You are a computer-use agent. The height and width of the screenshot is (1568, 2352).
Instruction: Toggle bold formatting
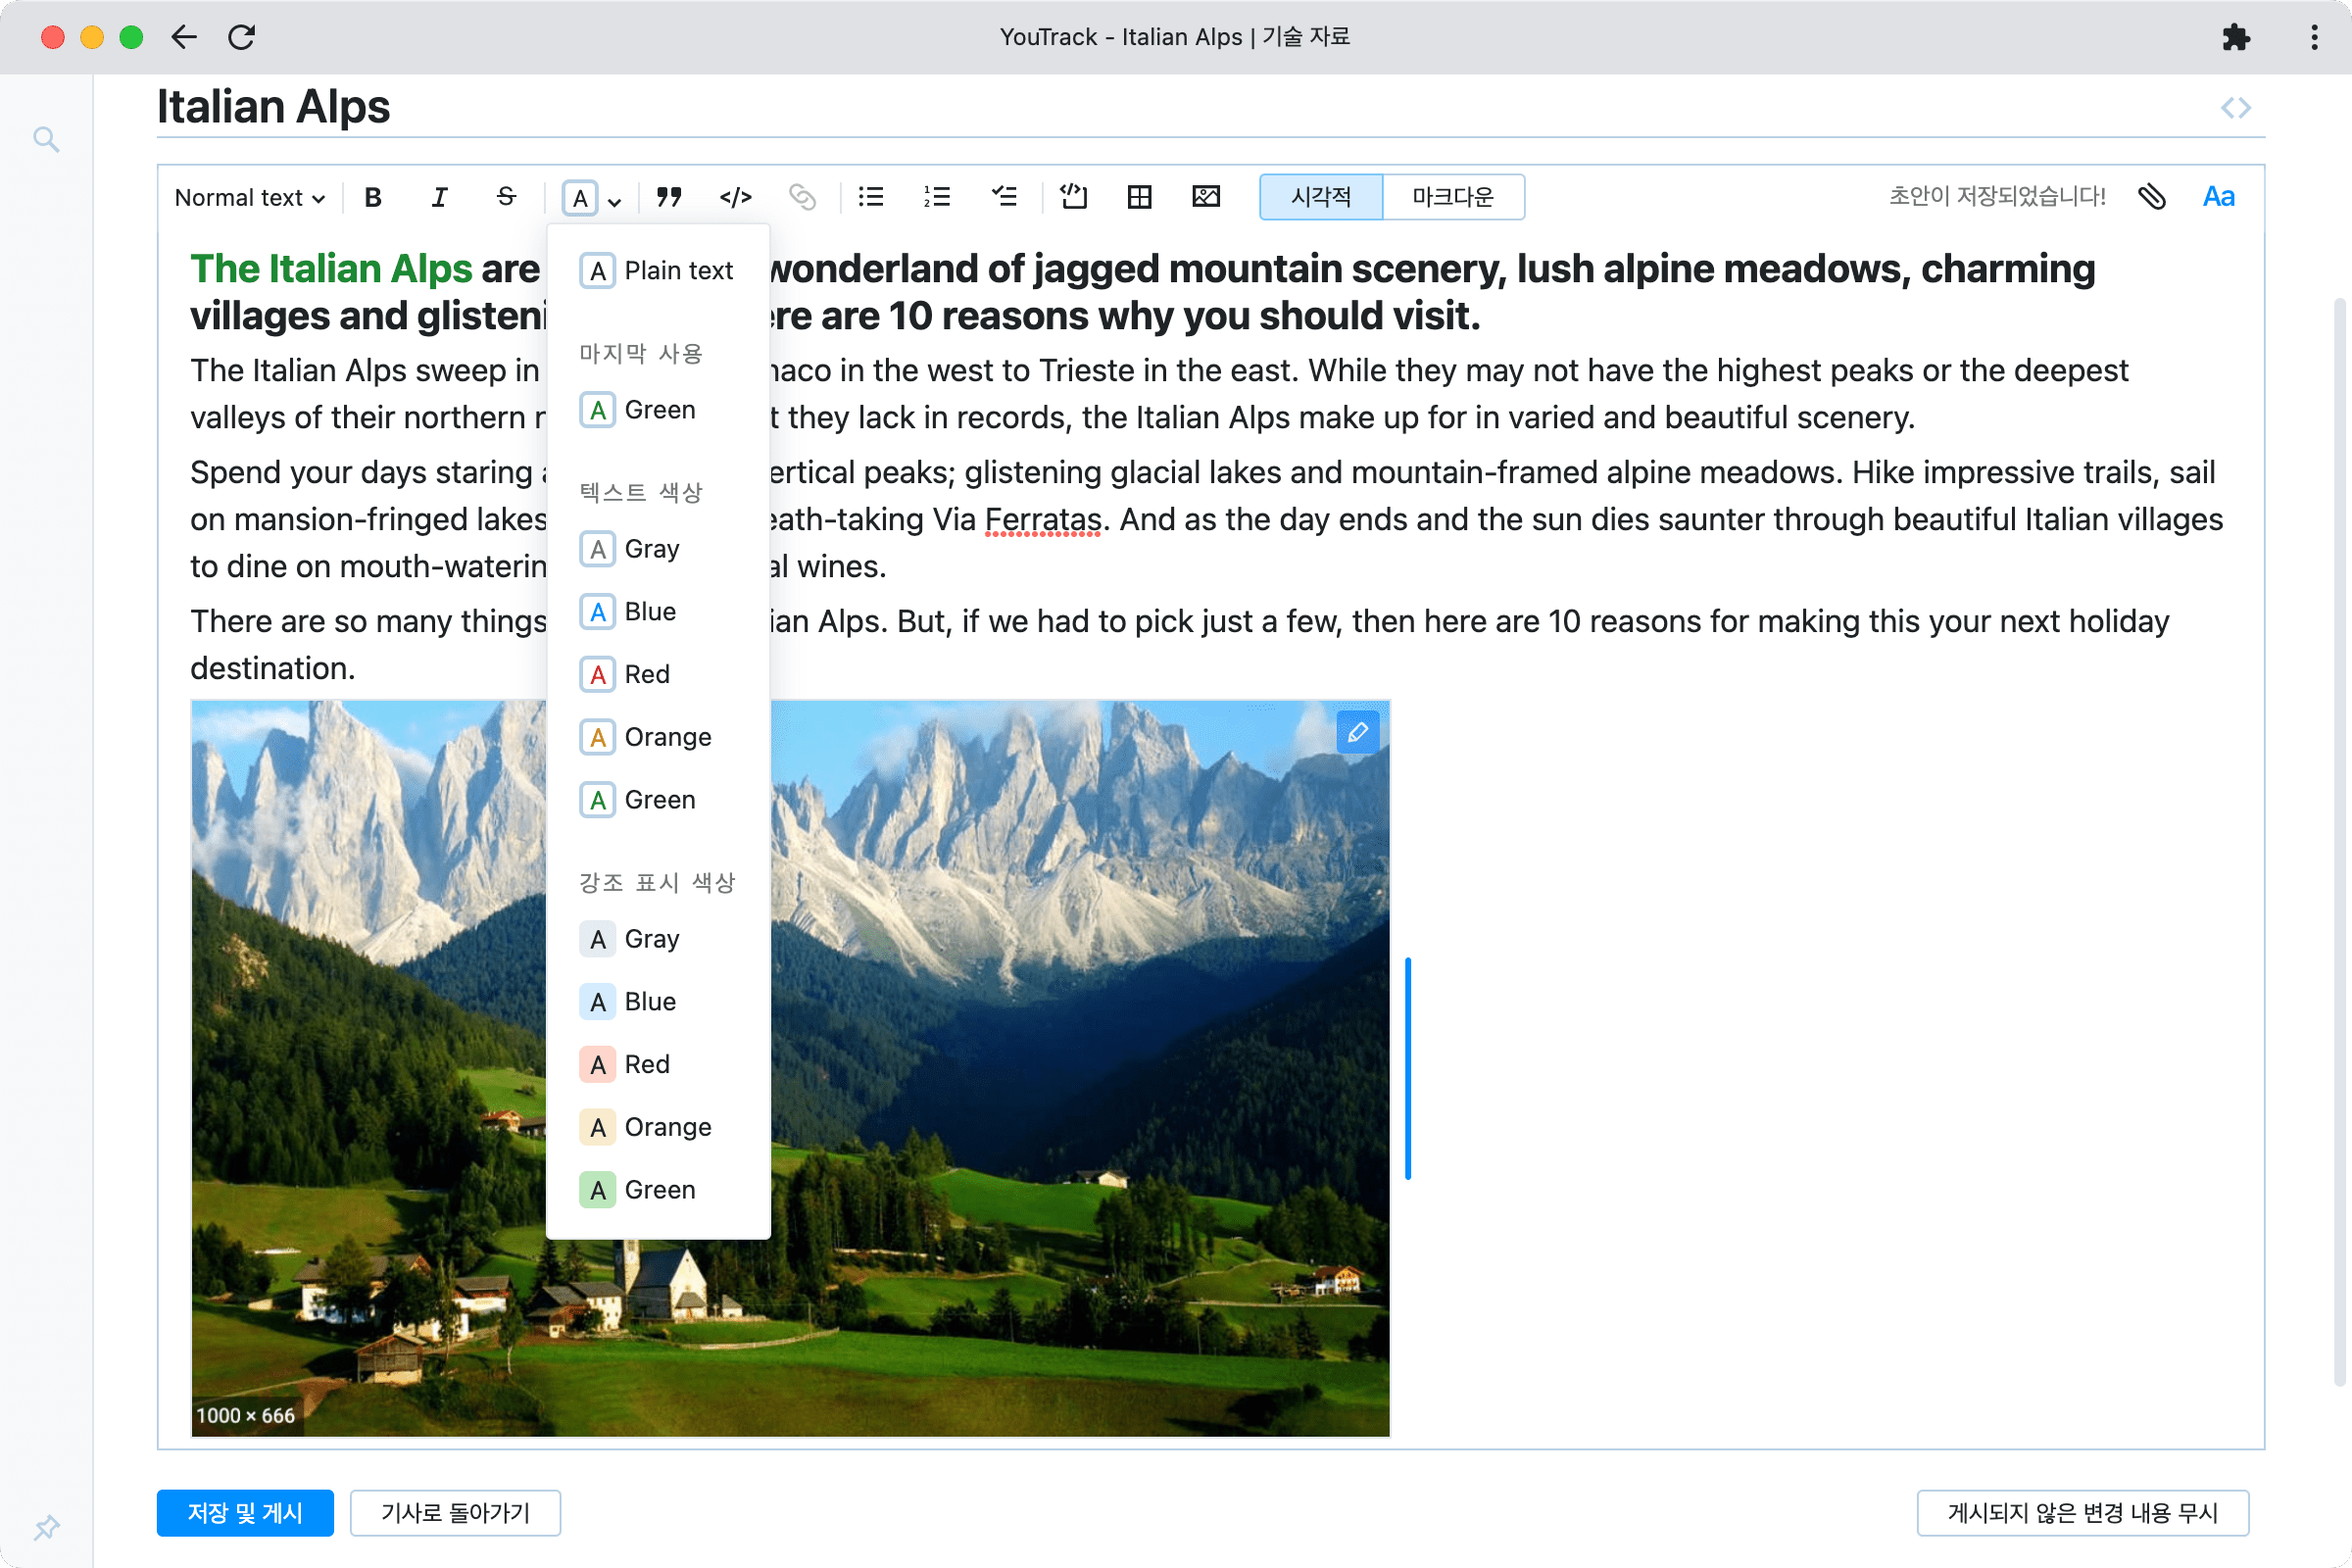(373, 197)
